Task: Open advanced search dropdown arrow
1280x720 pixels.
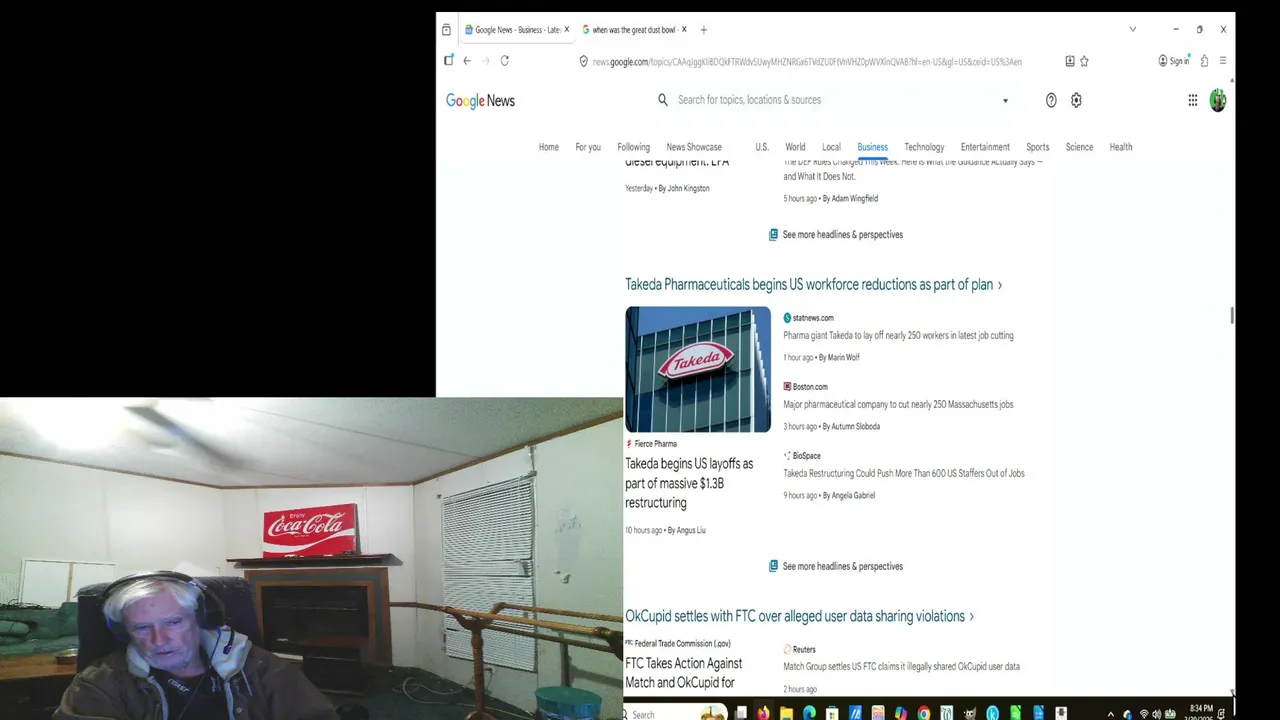Action: coord(1005,100)
